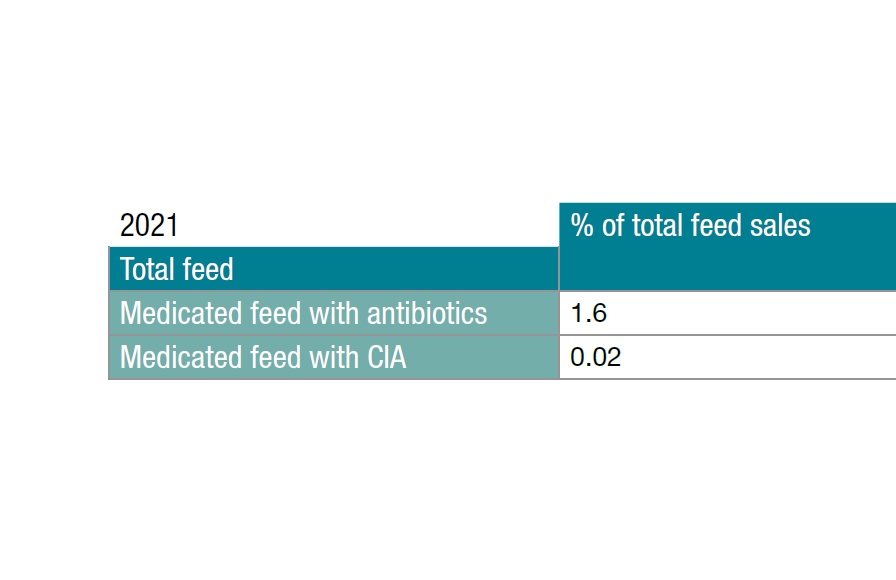
Task: Click the 0.02 value cell
Action: pyautogui.click(x=596, y=357)
